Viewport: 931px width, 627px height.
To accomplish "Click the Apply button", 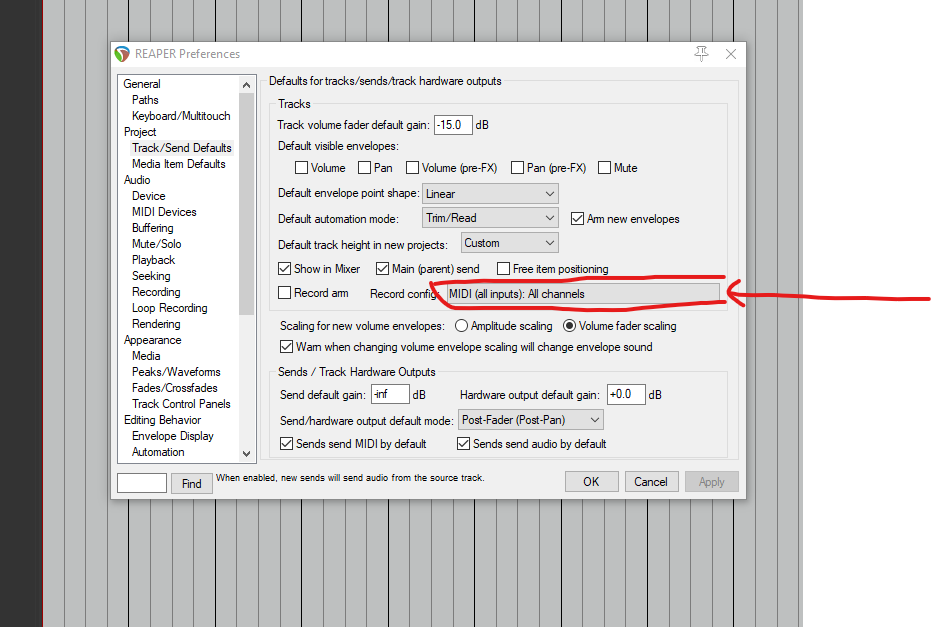I will (x=711, y=482).
